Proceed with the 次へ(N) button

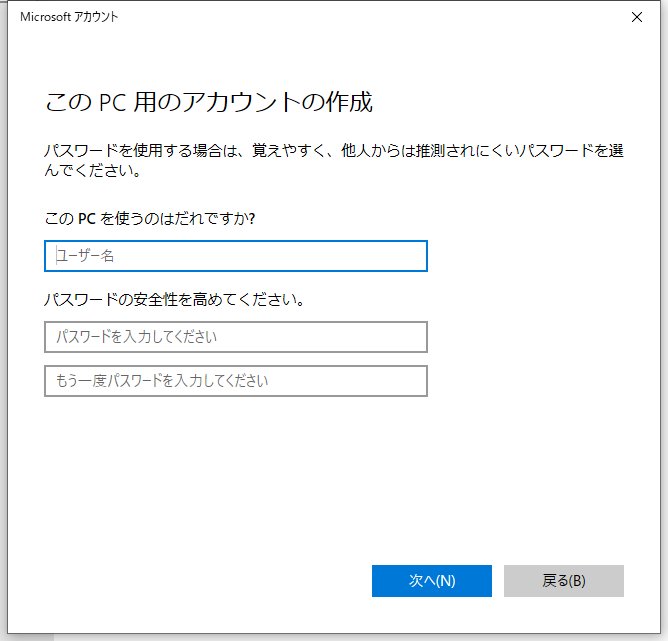tap(432, 581)
